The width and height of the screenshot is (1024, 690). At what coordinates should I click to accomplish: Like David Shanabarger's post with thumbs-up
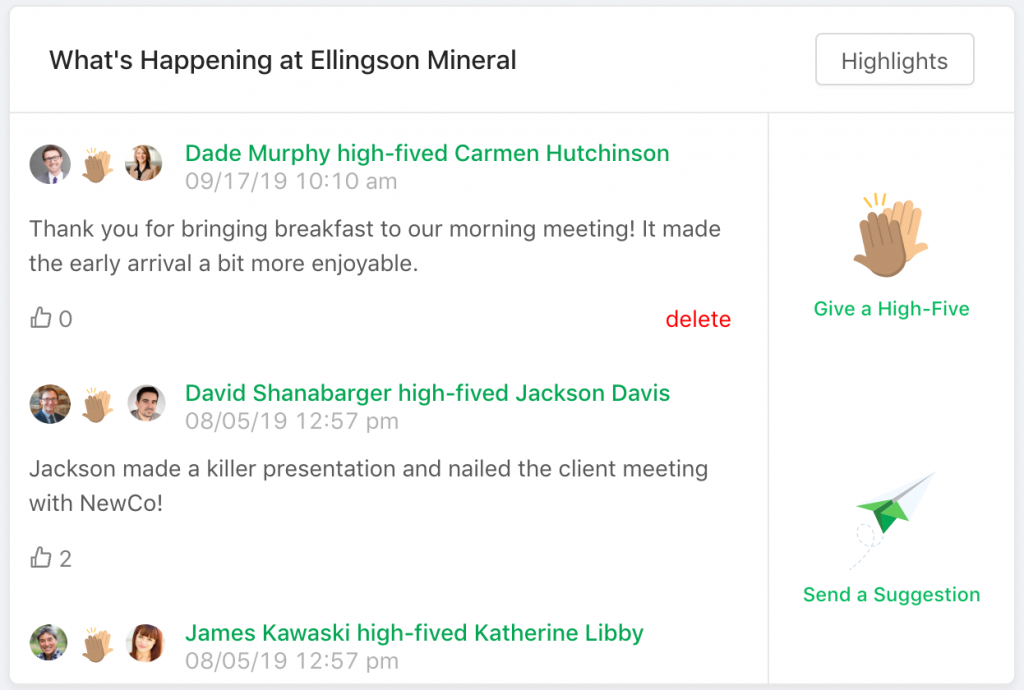[40, 557]
